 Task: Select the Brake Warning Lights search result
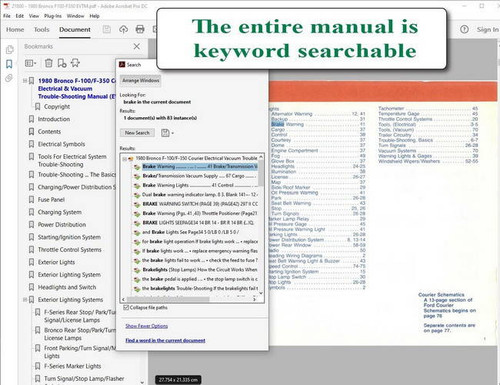tap(200, 185)
